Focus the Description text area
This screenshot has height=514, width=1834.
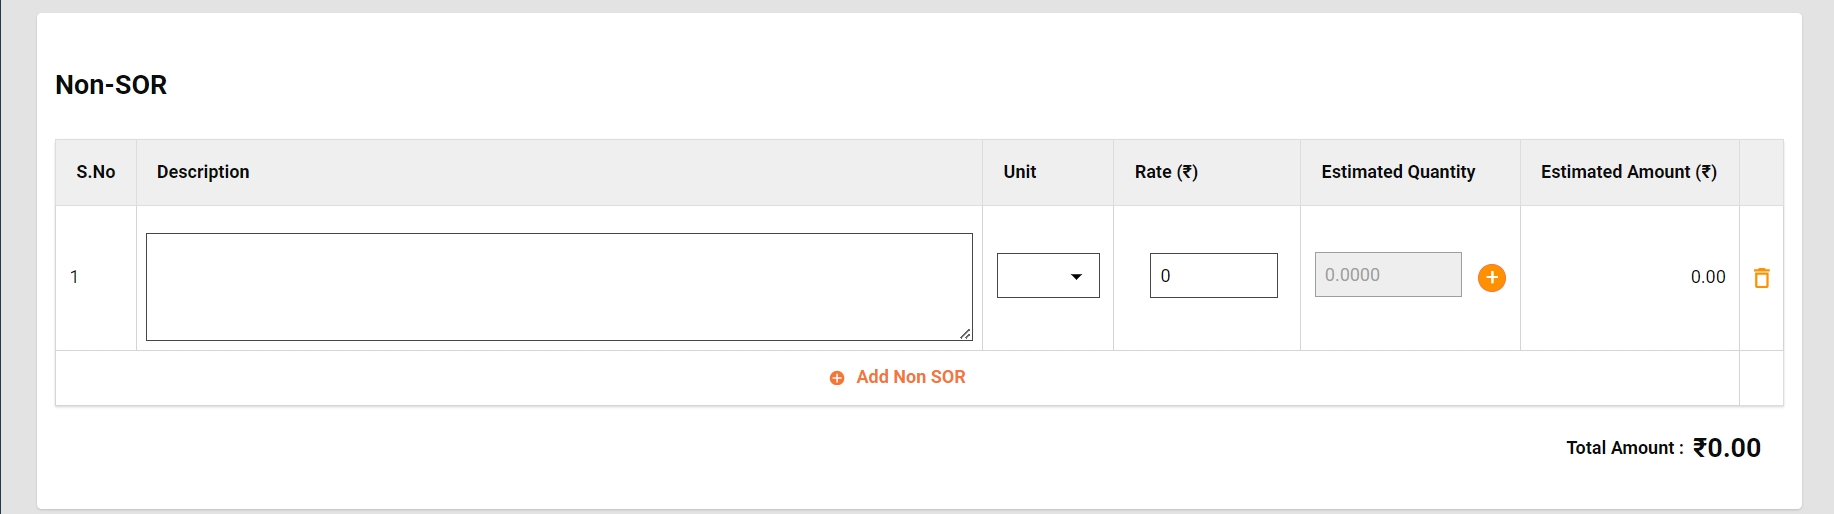(x=558, y=287)
